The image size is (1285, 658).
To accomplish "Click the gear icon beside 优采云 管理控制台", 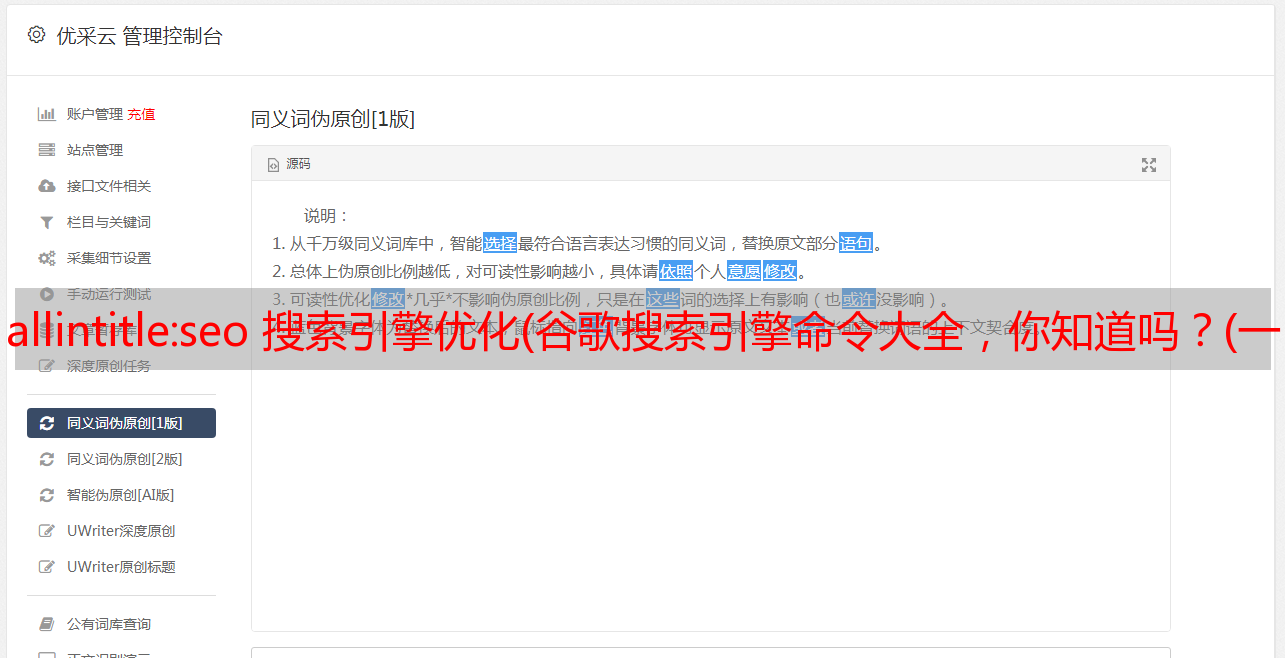I will click(37, 35).
